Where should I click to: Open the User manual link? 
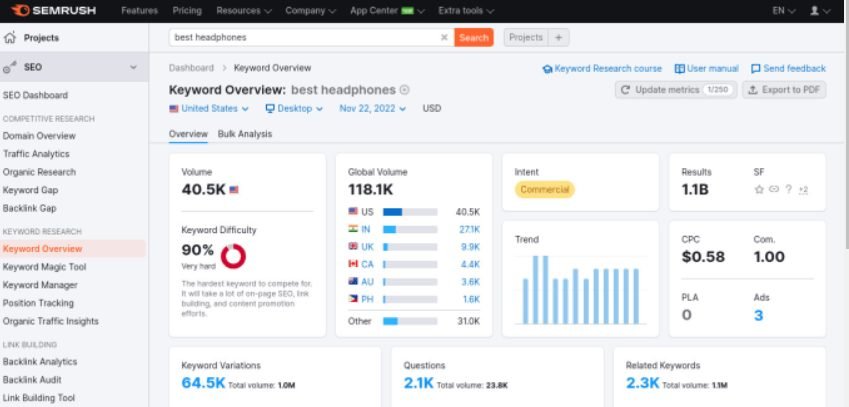tap(707, 69)
